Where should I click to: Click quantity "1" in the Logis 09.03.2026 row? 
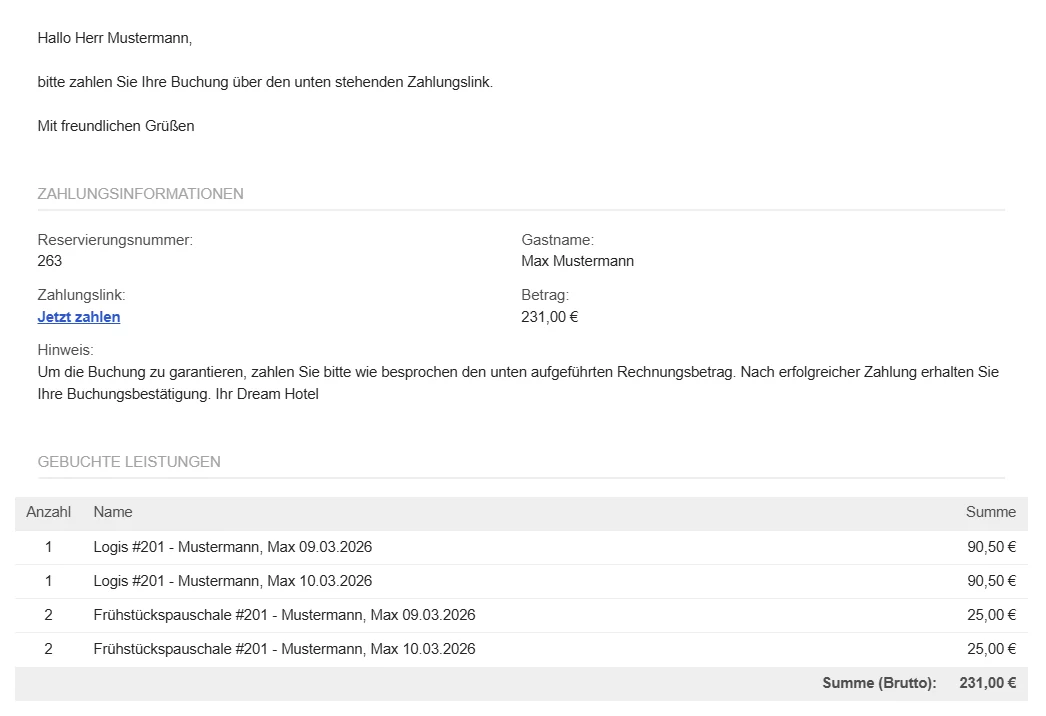coord(49,547)
